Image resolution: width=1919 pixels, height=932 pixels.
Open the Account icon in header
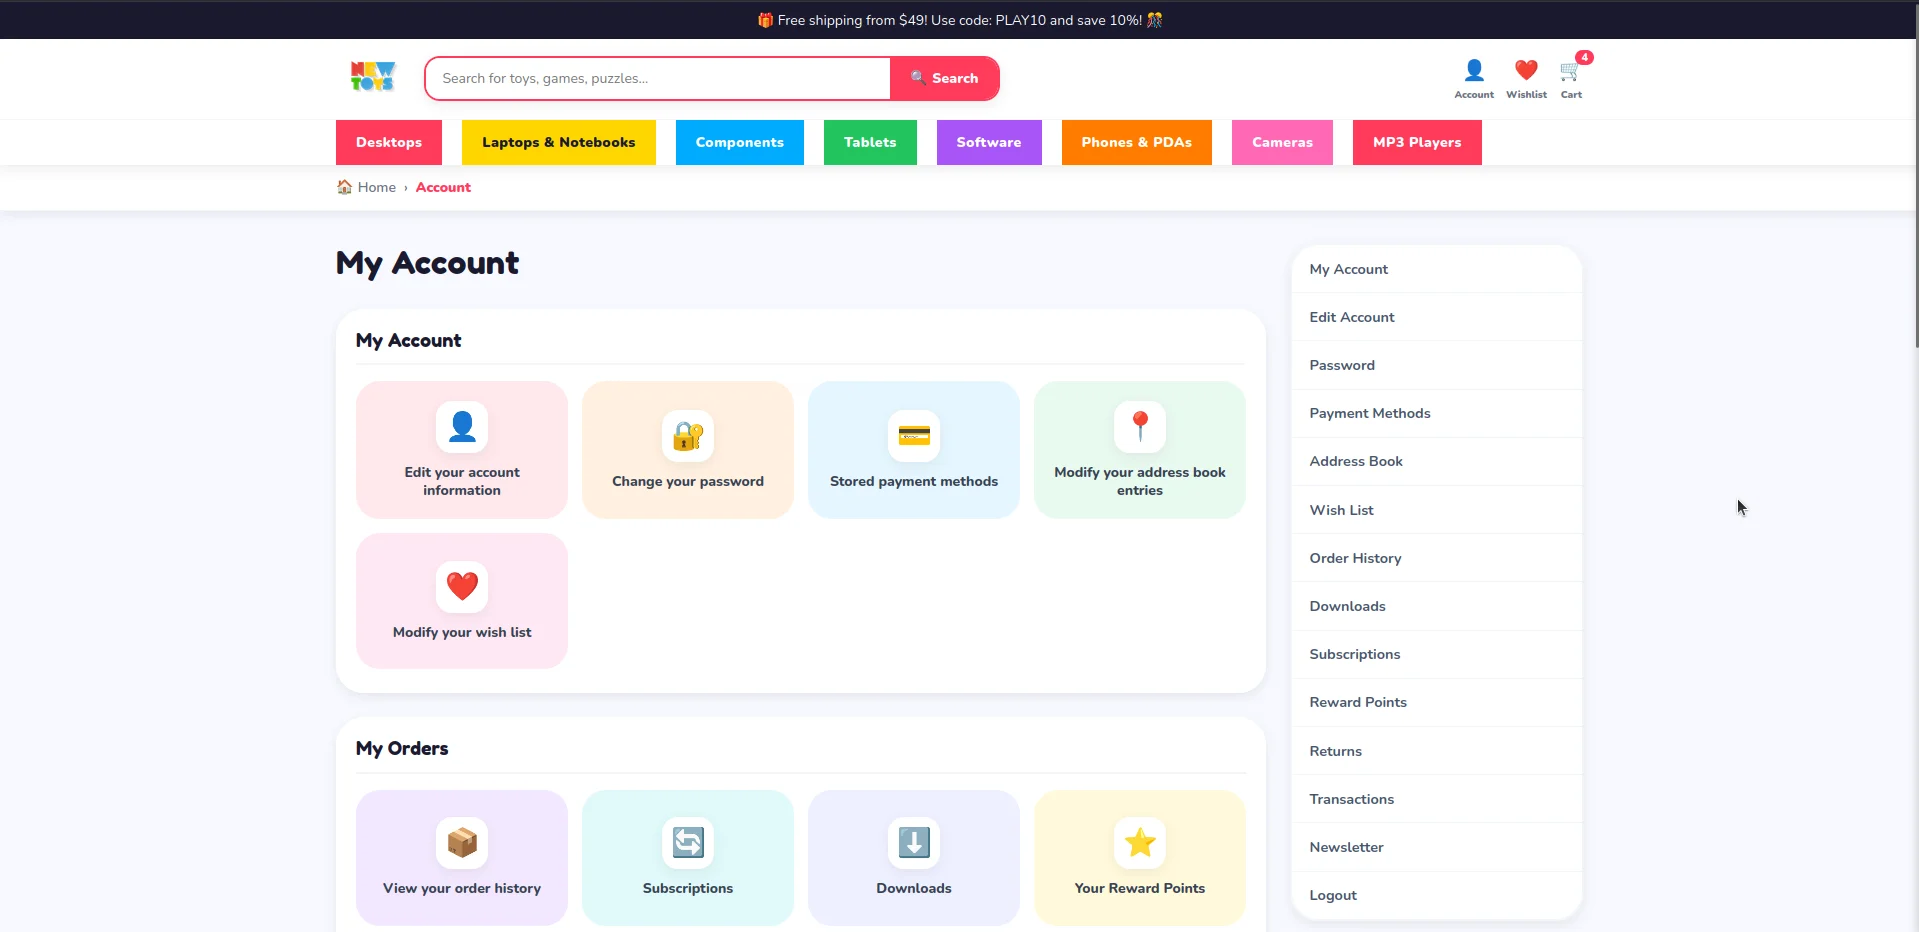(x=1474, y=78)
